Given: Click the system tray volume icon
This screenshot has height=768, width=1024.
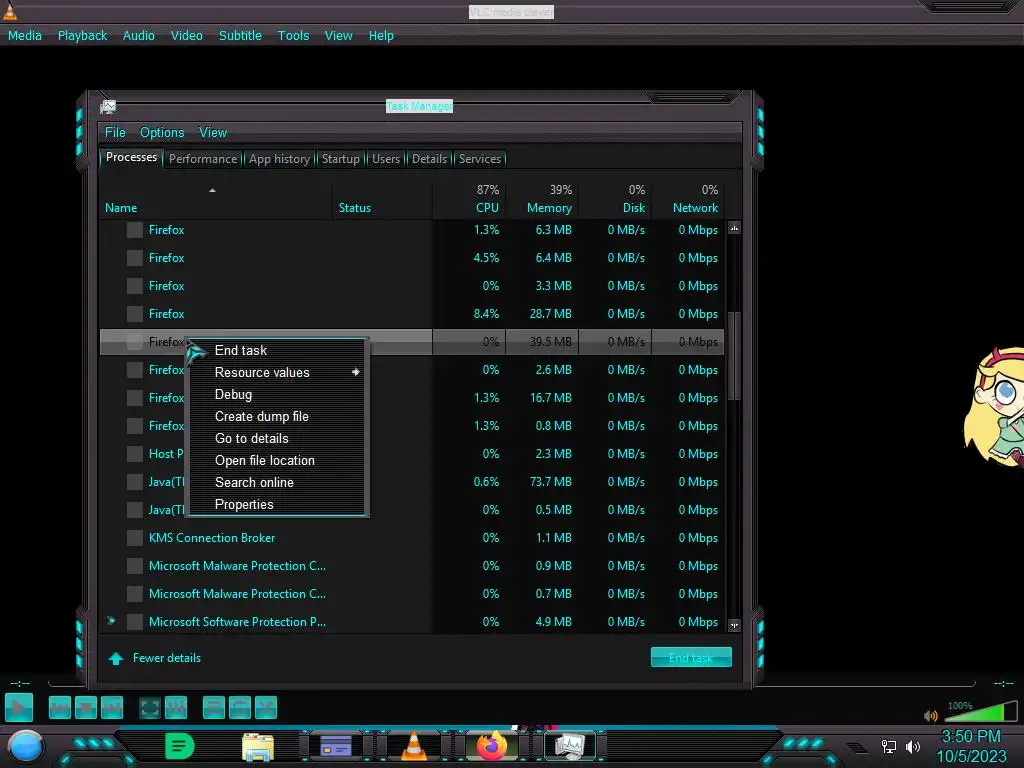Looking at the screenshot, I should pos(913,746).
